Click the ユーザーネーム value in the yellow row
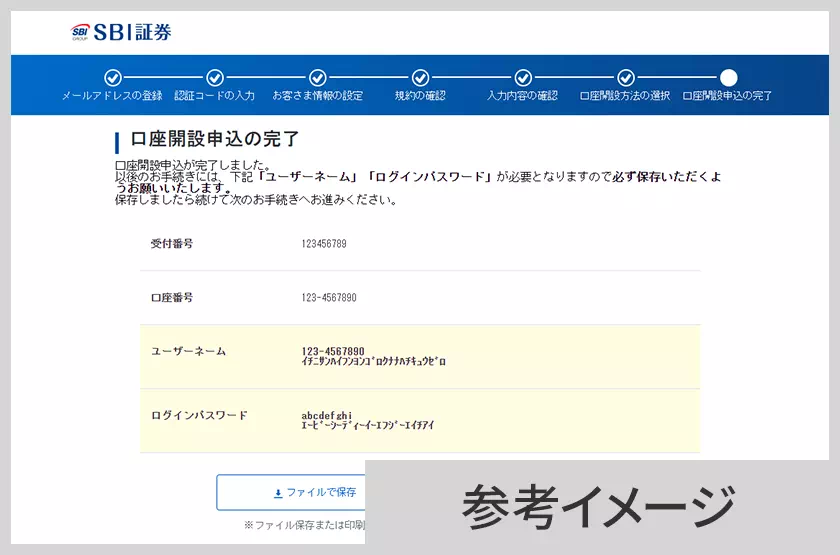Image resolution: width=840 pixels, height=555 pixels. 333,351
